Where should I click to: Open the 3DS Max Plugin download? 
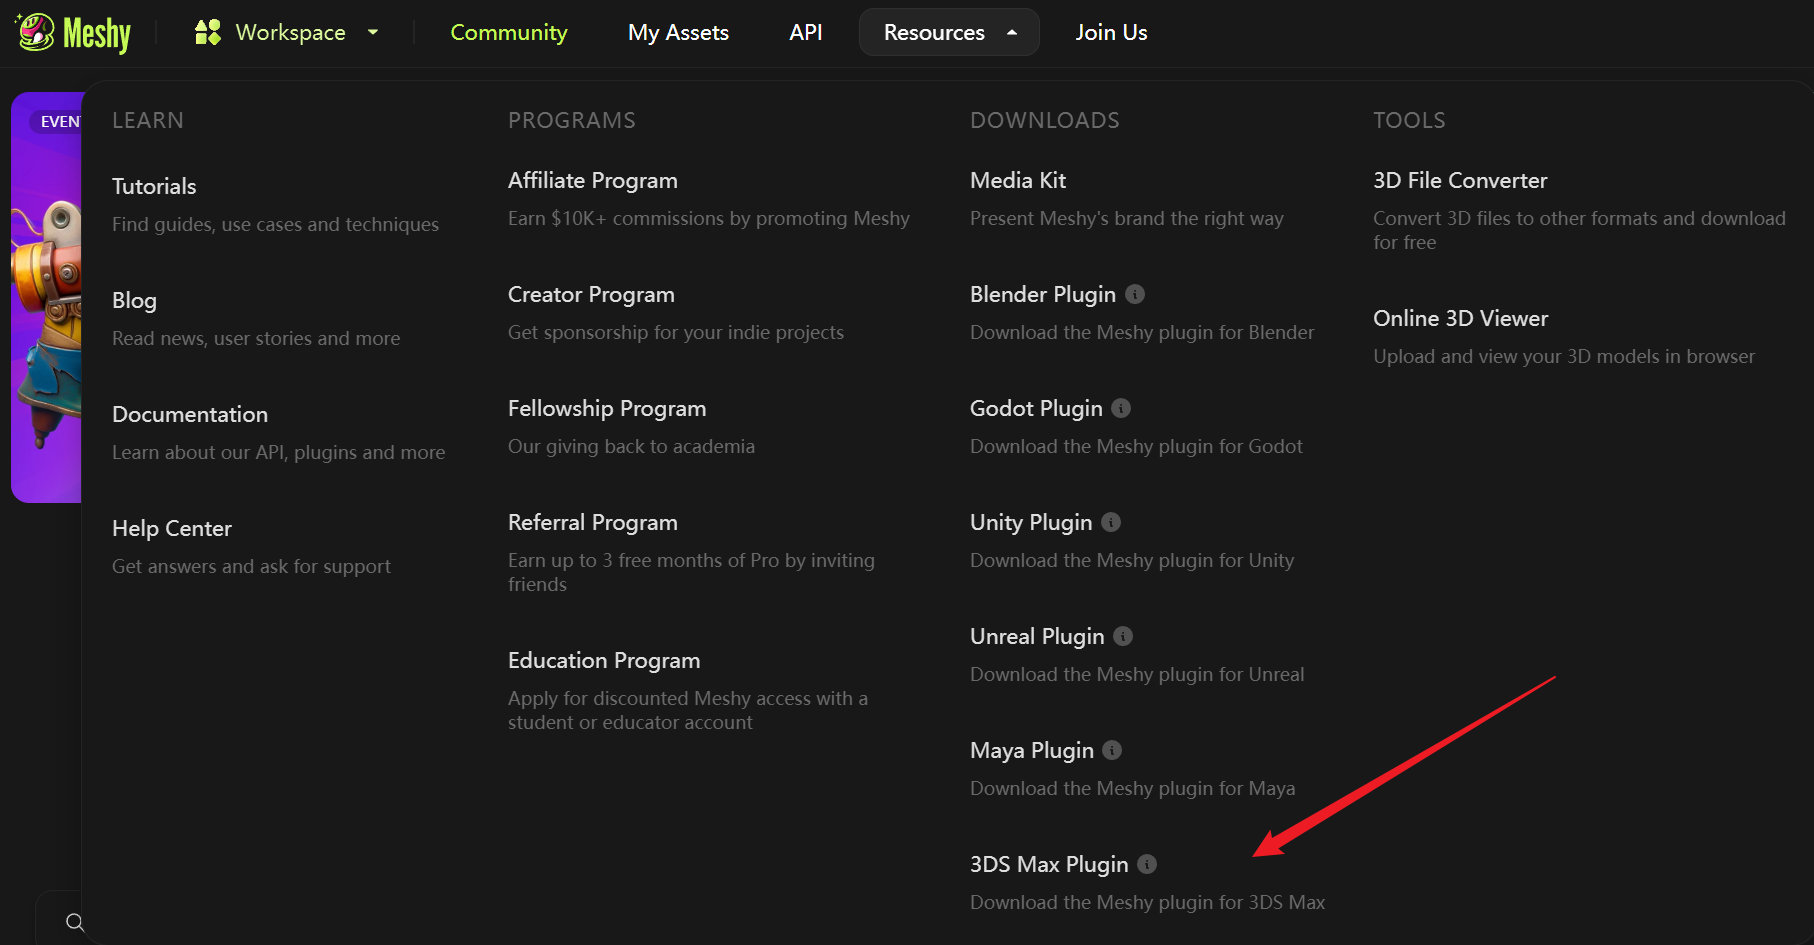pos(1049,864)
